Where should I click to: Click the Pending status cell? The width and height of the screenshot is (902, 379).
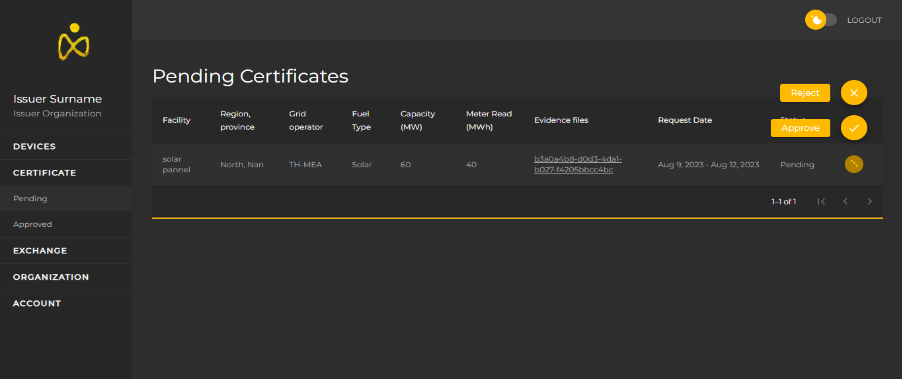(797, 164)
